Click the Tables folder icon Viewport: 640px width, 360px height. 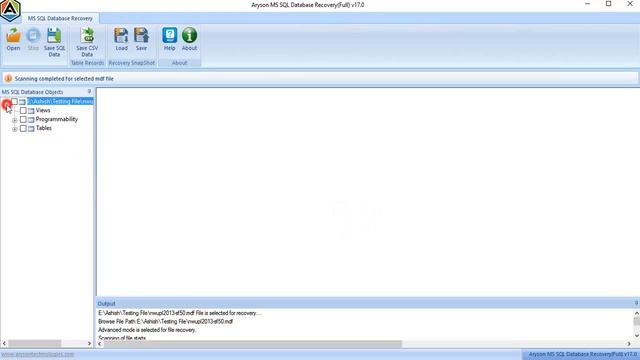[31, 129]
